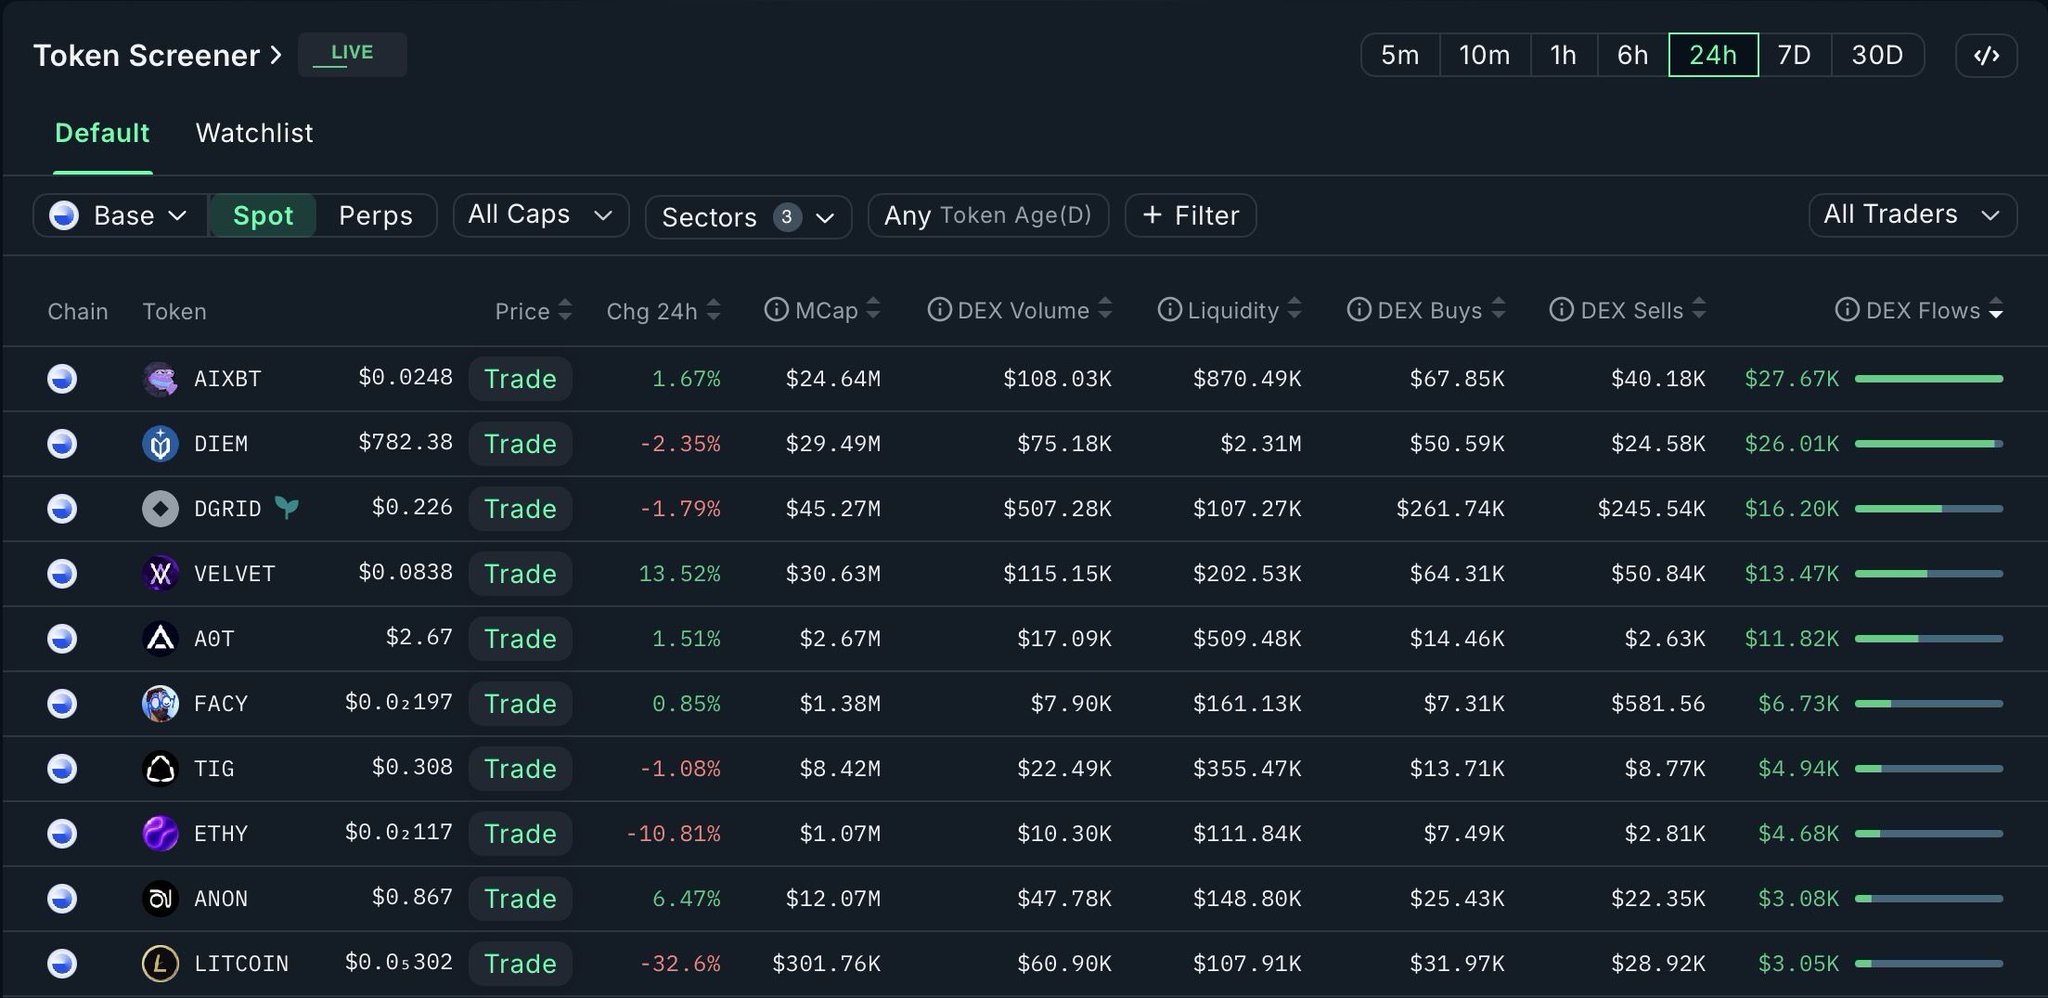Open the All Traders dropdown
This screenshot has height=998, width=2048.
(1911, 215)
